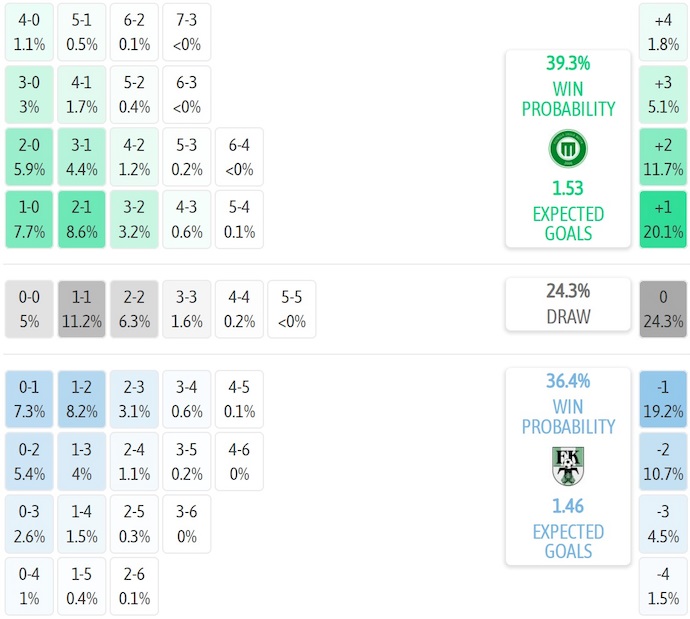This screenshot has width=690, height=619.
Task: Click the green home team crest icon
Action: coord(568,149)
